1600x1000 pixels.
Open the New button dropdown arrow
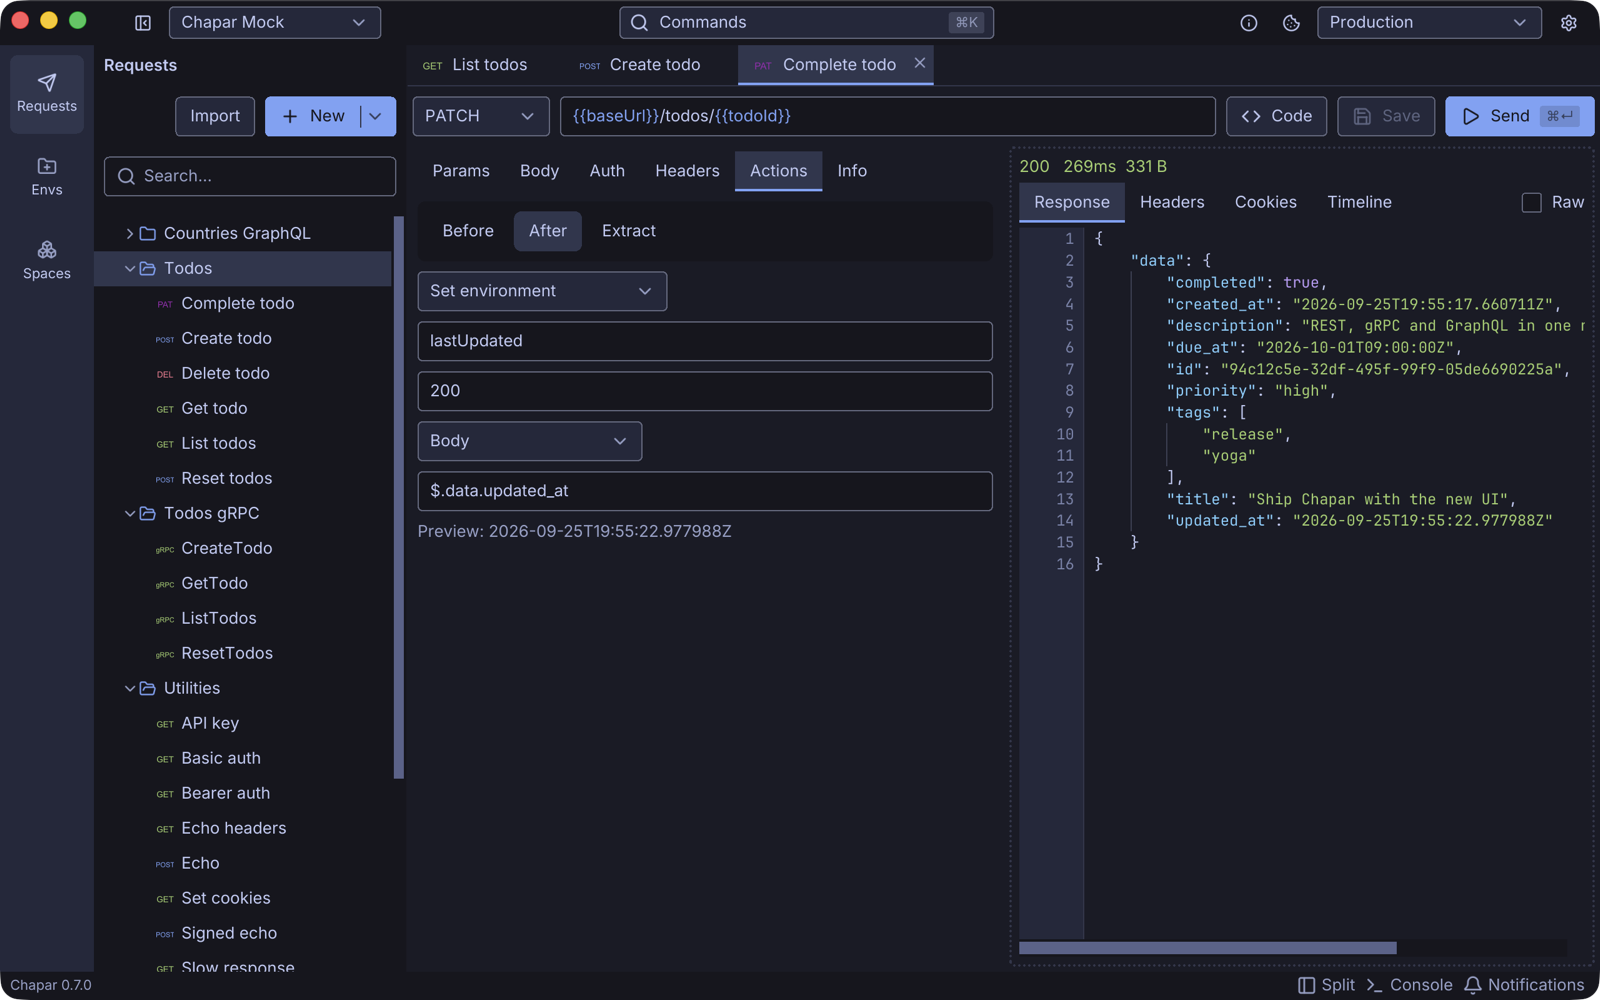377,116
